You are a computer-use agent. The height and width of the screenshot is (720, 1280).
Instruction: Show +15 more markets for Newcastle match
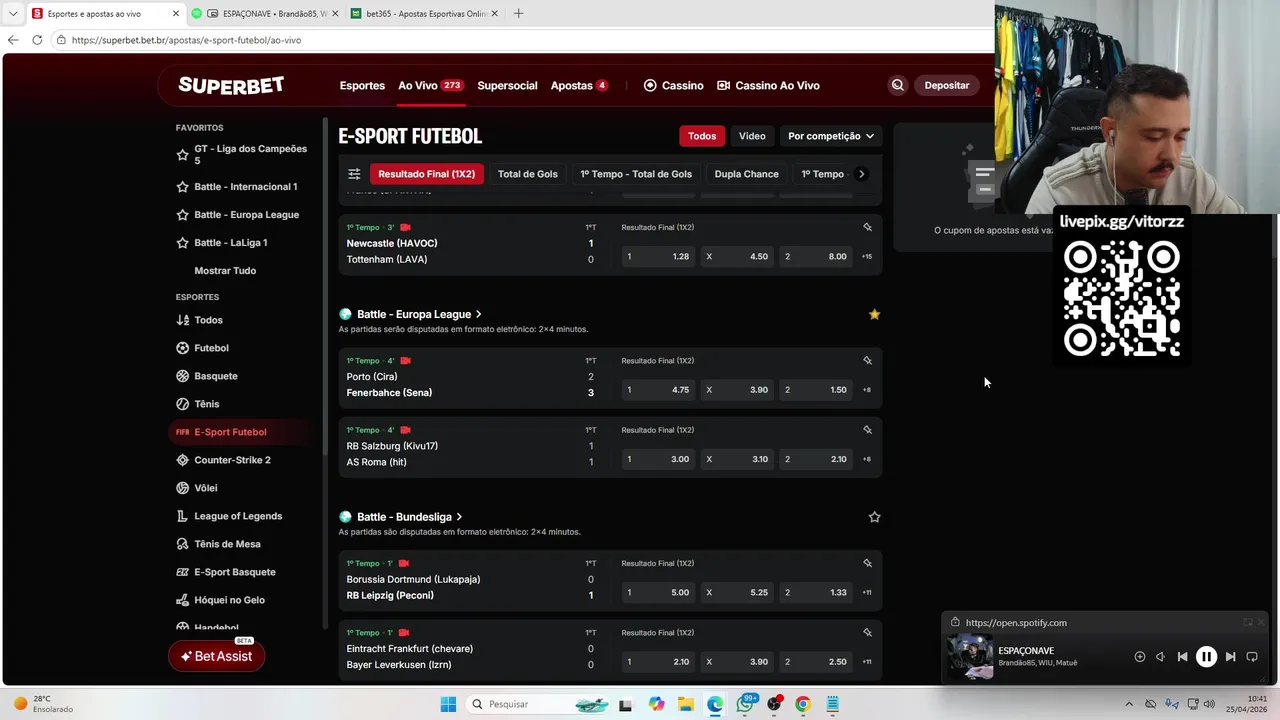click(866, 257)
